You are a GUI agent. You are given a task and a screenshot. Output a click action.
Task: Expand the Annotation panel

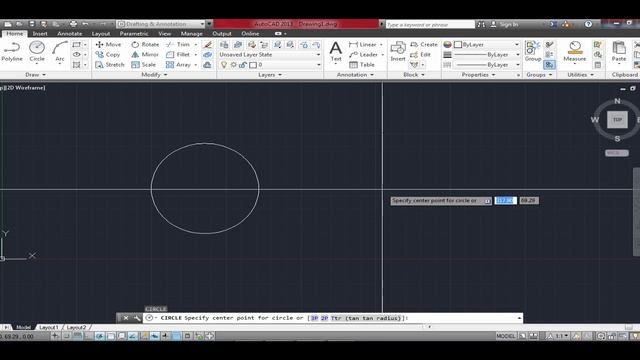pyautogui.click(x=355, y=75)
